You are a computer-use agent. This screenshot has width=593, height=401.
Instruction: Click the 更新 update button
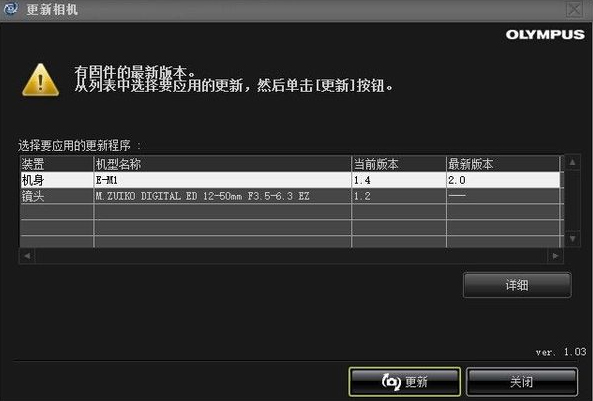[404, 382]
